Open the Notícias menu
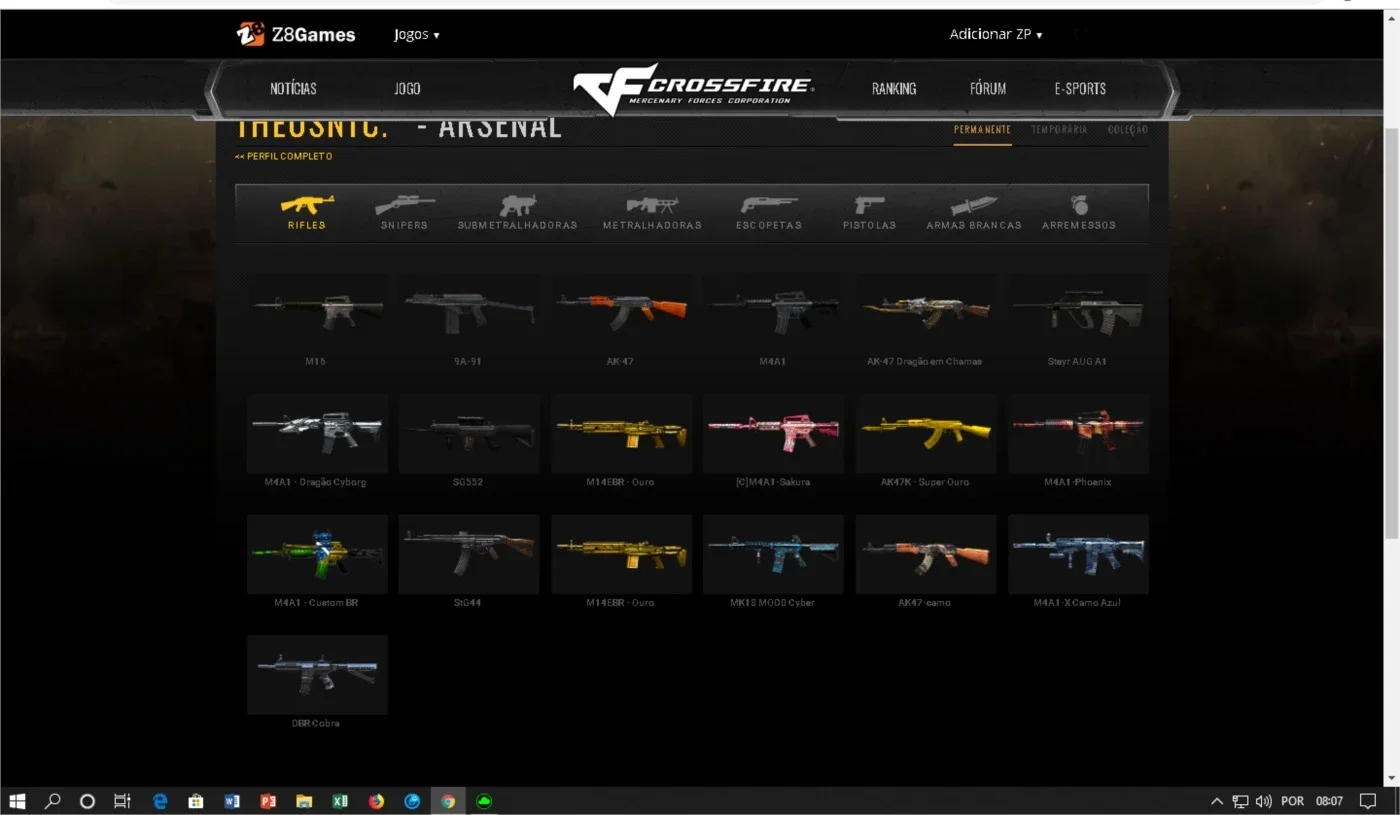1400x815 pixels. (293, 88)
